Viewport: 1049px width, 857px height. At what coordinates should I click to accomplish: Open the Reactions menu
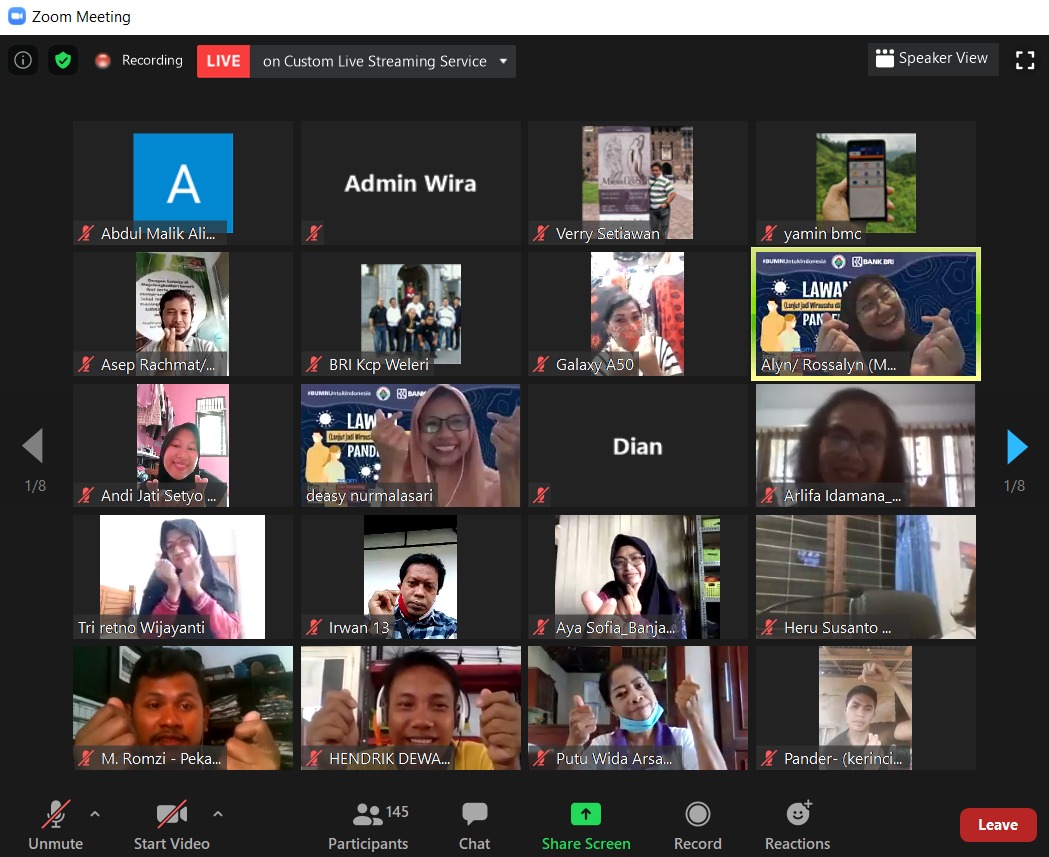tap(798, 826)
